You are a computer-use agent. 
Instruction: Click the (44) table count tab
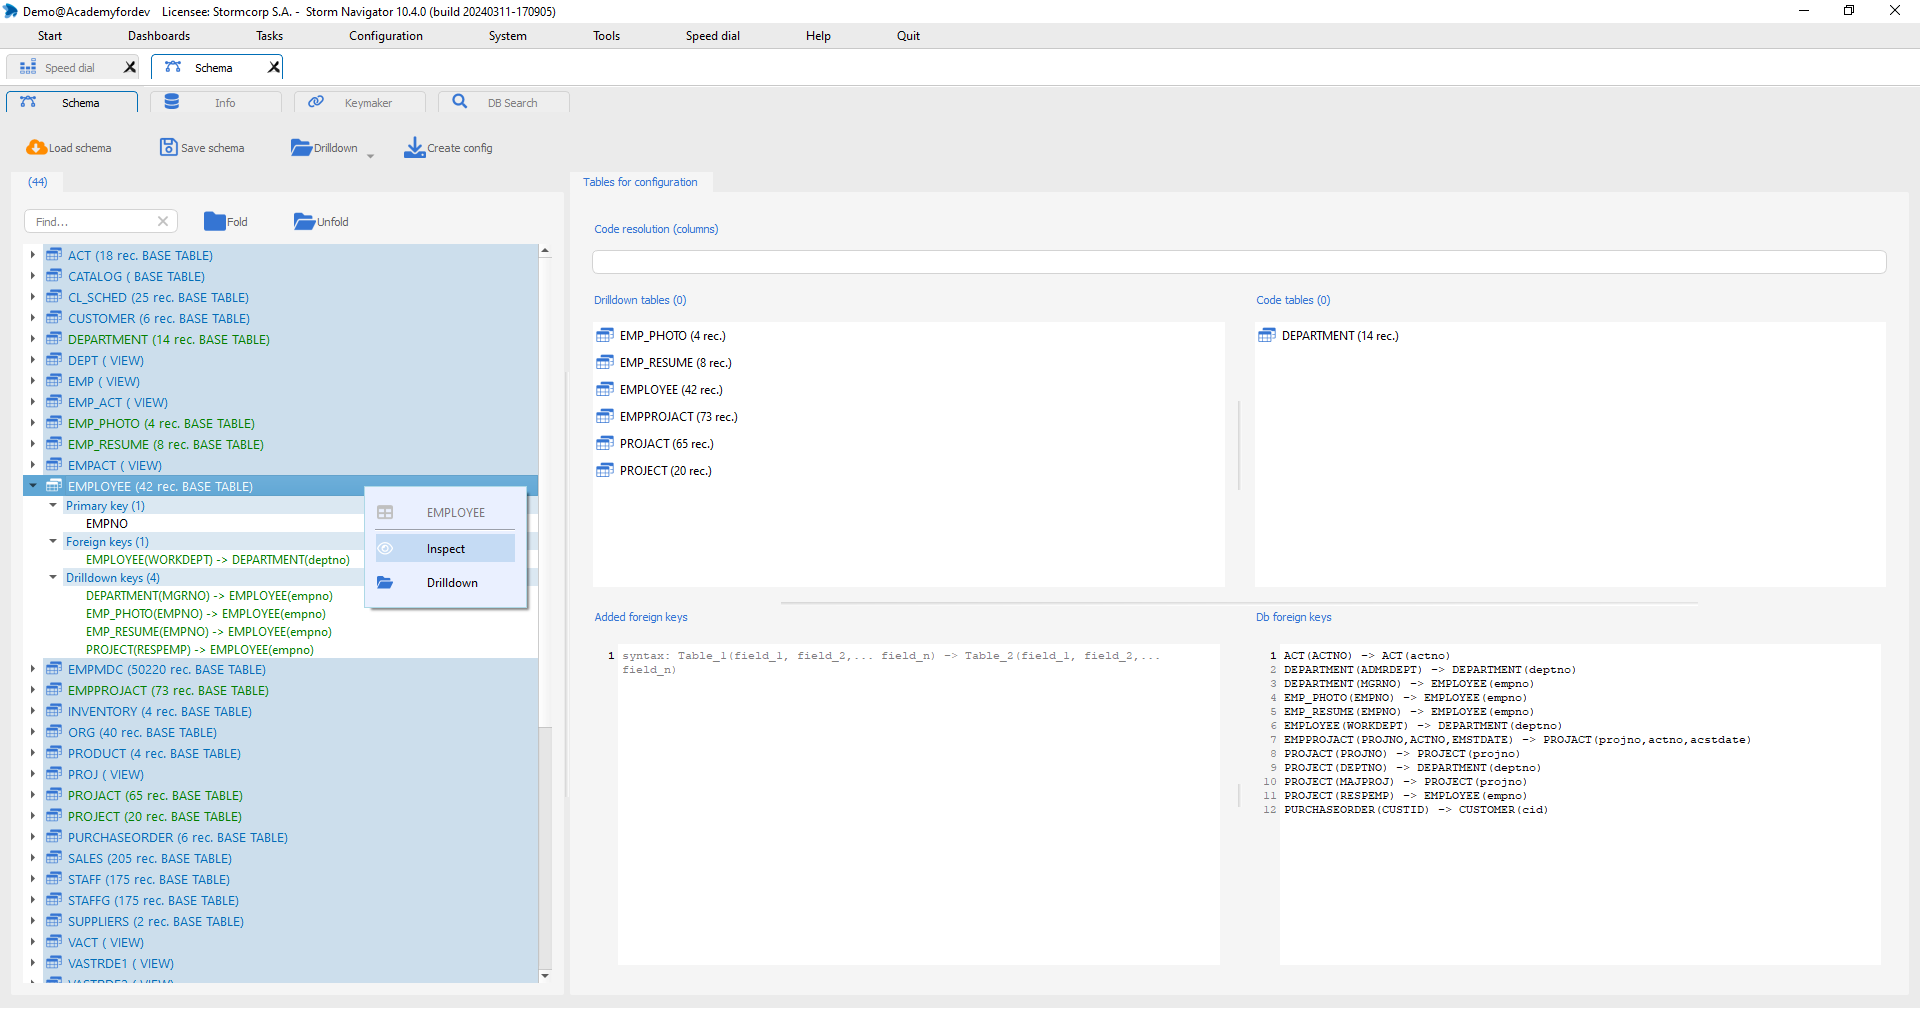tap(37, 182)
